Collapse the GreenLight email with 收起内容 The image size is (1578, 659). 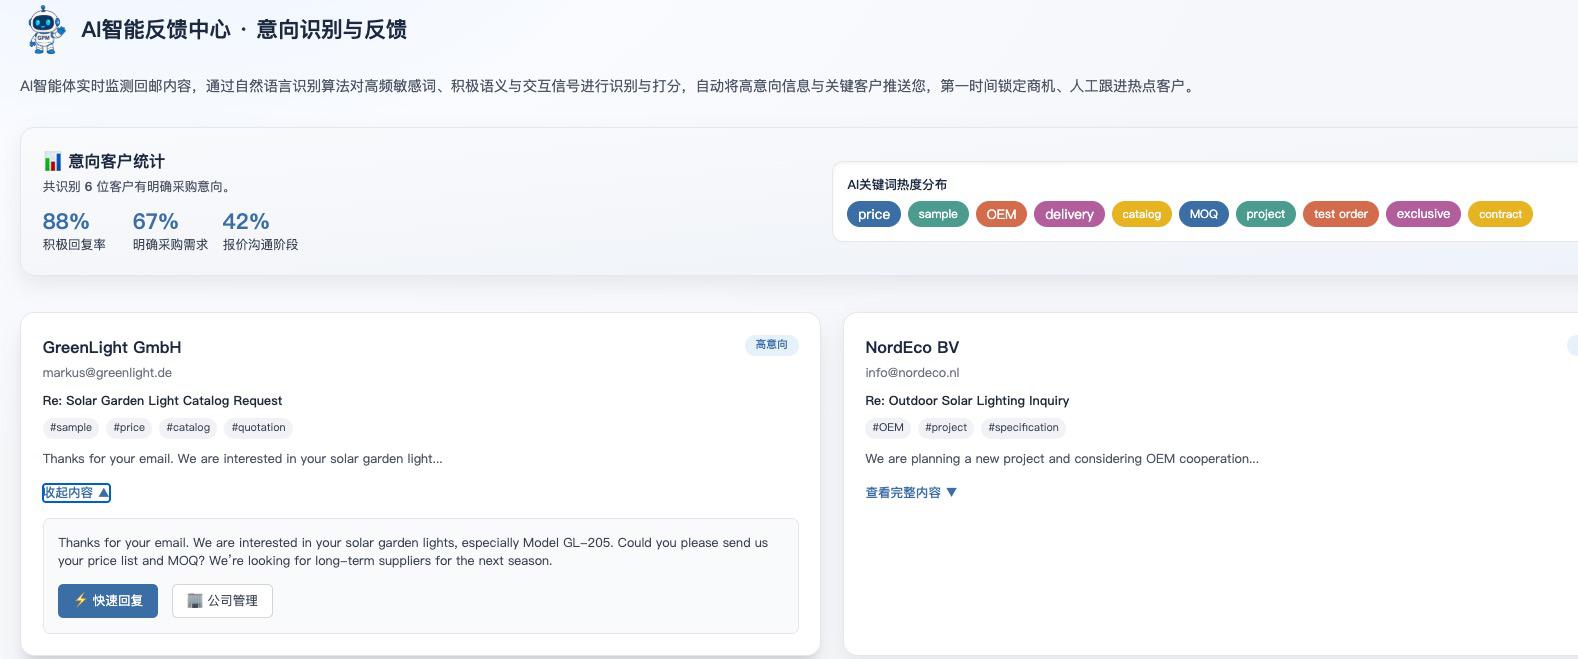[76, 492]
